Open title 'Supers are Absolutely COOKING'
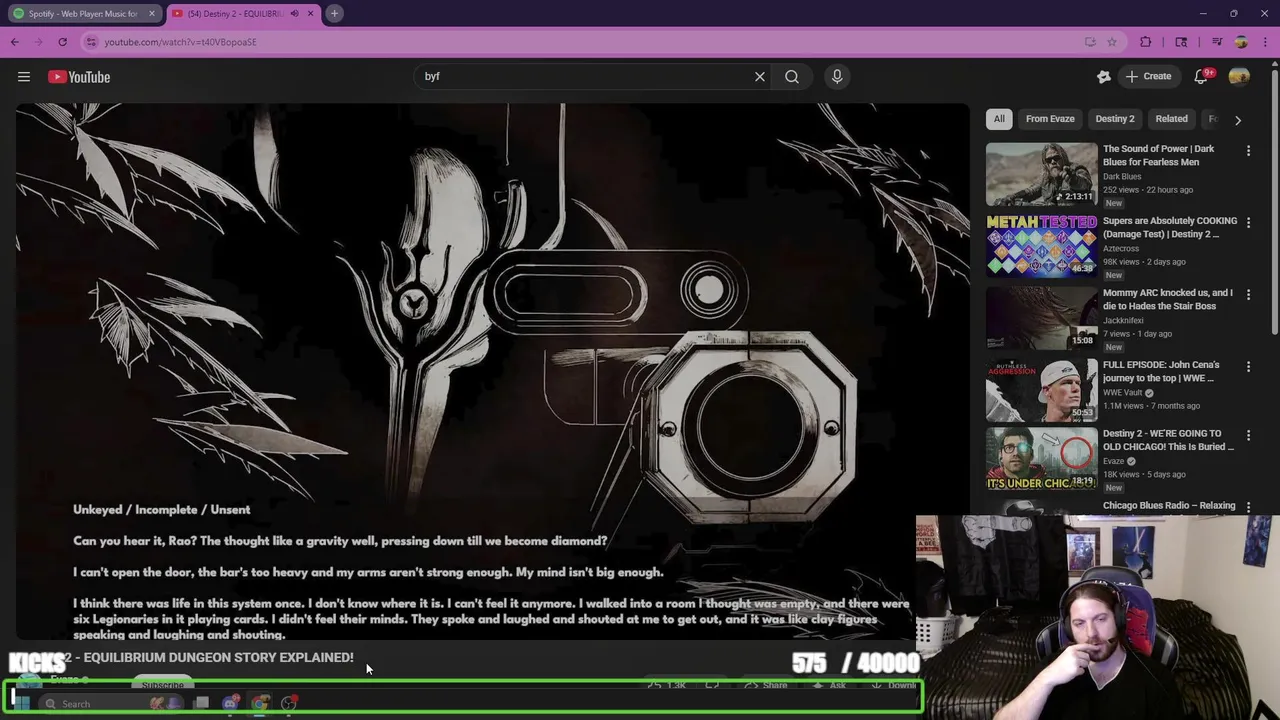Screen dimensions: 1280x720 click(x=1170, y=227)
